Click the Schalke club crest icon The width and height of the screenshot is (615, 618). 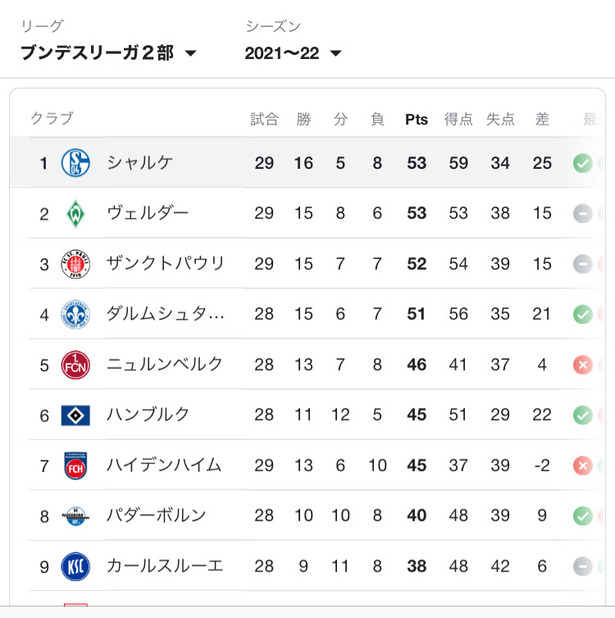coord(76,163)
